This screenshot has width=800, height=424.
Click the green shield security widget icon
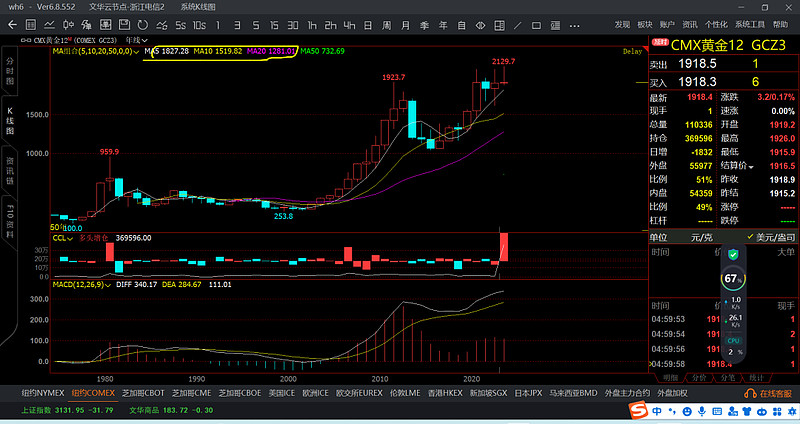click(733, 255)
